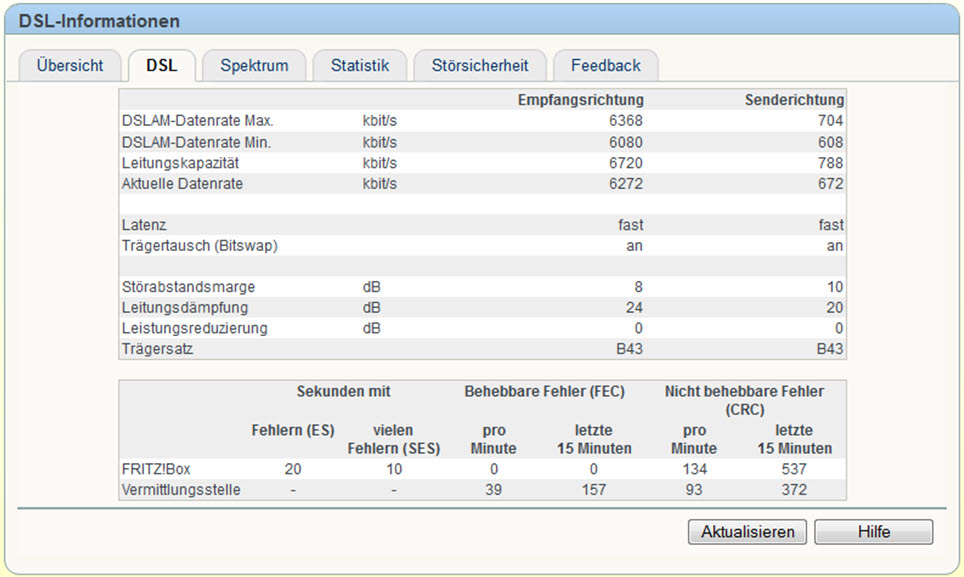Click the DSL-Informationen title

point(99,21)
